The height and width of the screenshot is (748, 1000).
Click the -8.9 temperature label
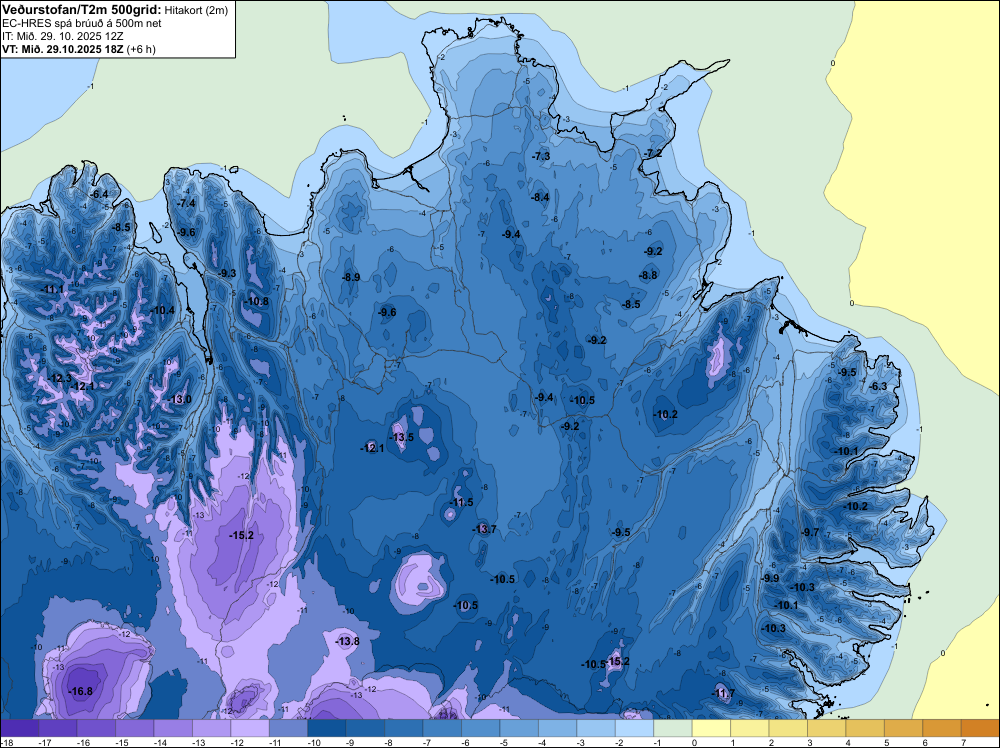tap(351, 277)
